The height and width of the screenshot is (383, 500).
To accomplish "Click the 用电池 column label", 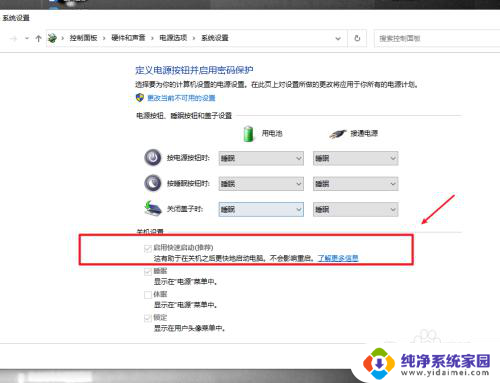I will coord(272,133).
